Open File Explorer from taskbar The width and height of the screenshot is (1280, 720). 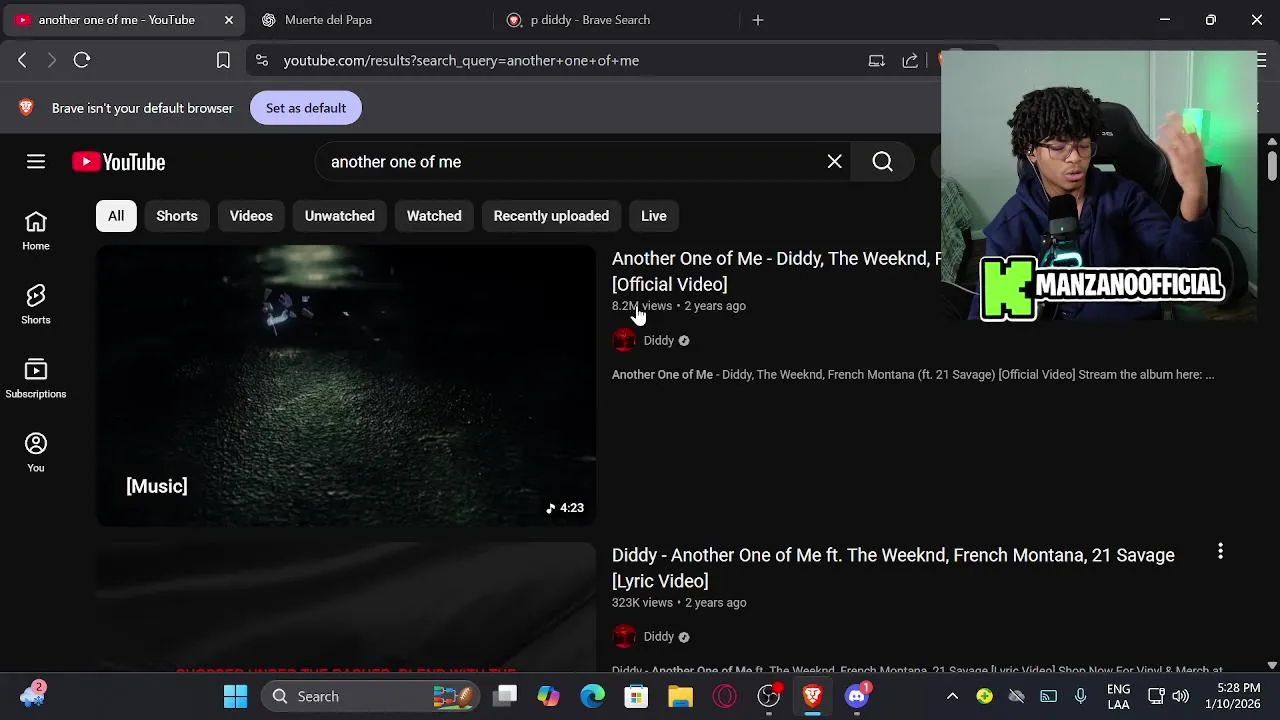click(680, 696)
